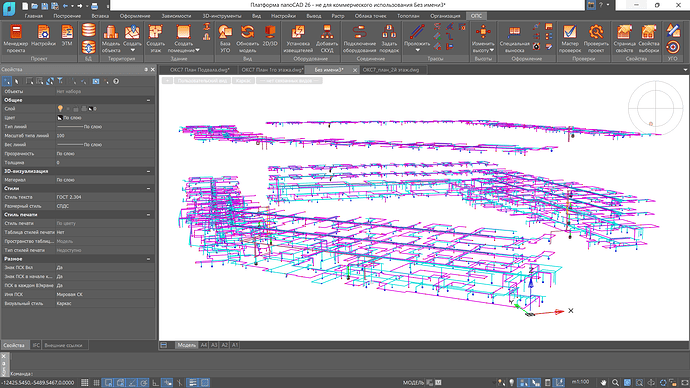
Task: Click the Пользовательский вид viewport button
Action: click(x=202, y=81)
